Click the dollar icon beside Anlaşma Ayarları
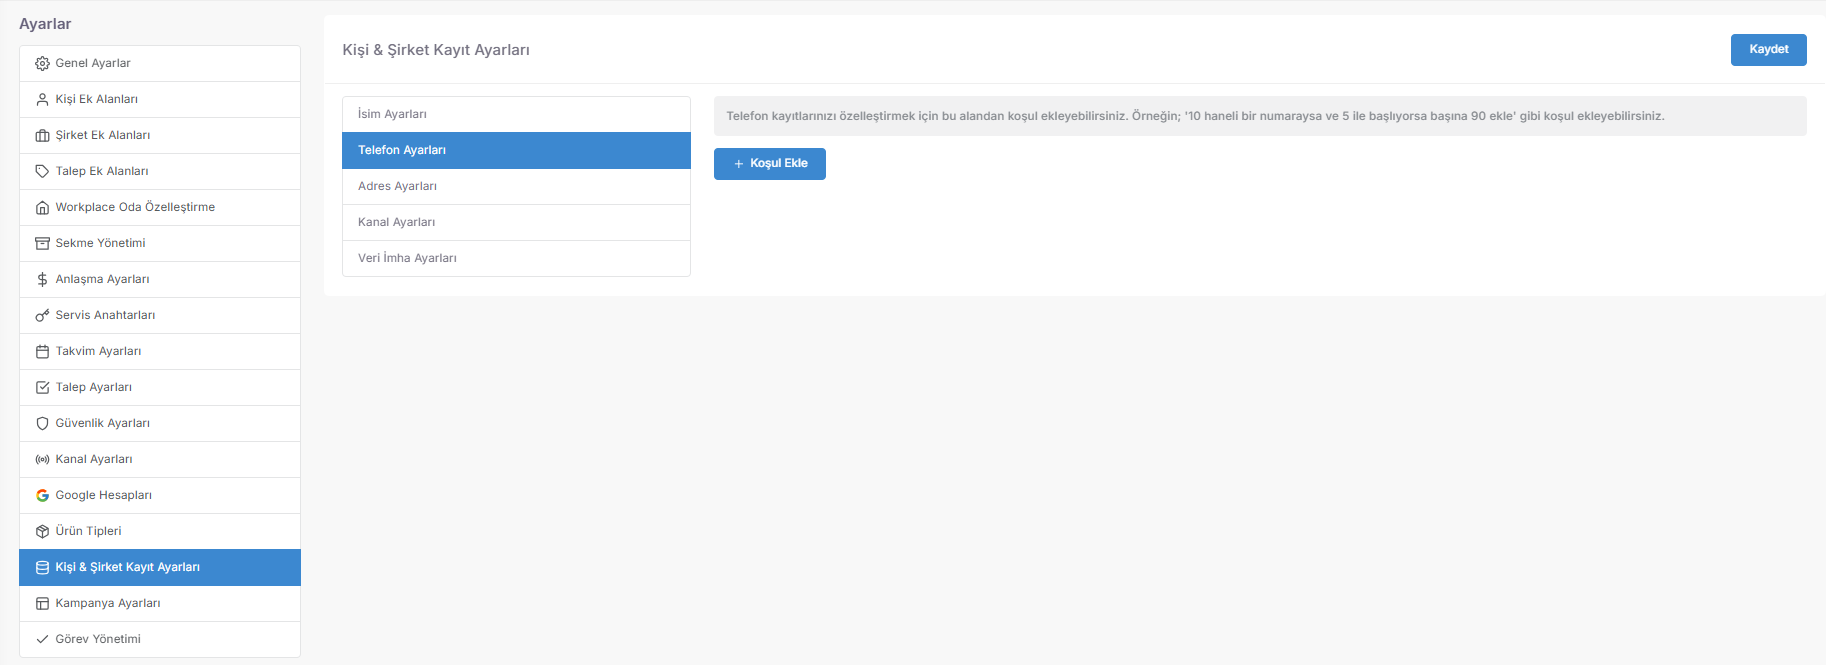 42,279
